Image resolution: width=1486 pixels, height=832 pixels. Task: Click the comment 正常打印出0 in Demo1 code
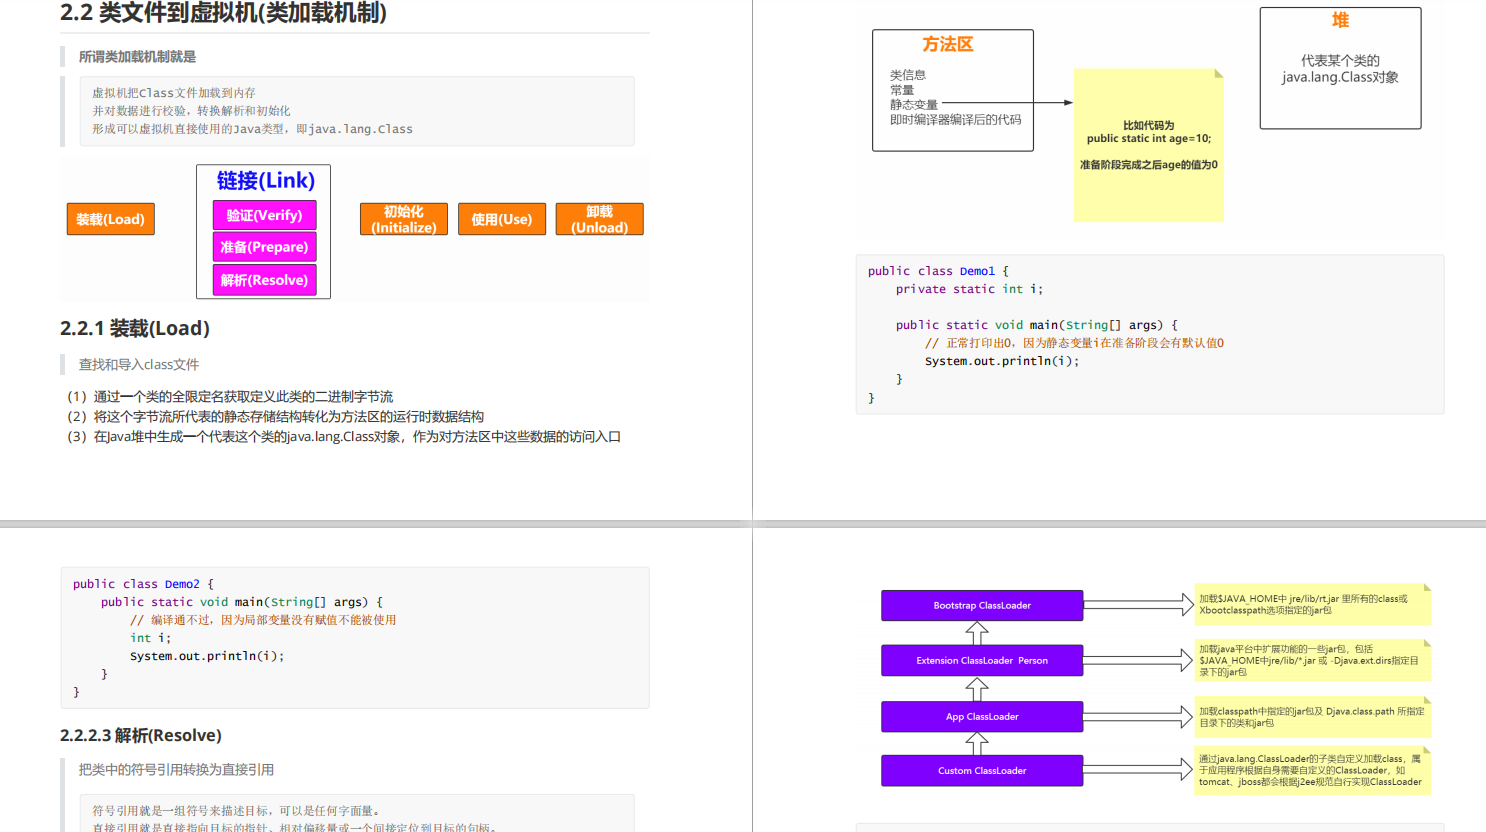click(1074, 343)
